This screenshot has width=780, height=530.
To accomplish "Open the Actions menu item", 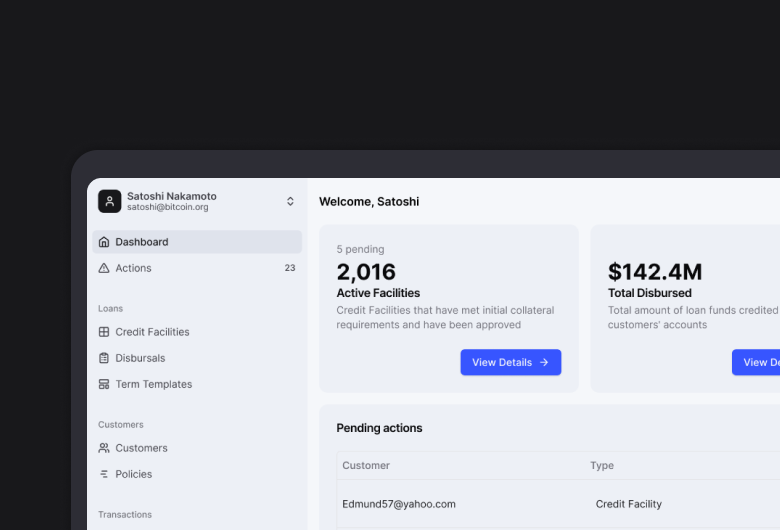I will [x=134, y=268].
